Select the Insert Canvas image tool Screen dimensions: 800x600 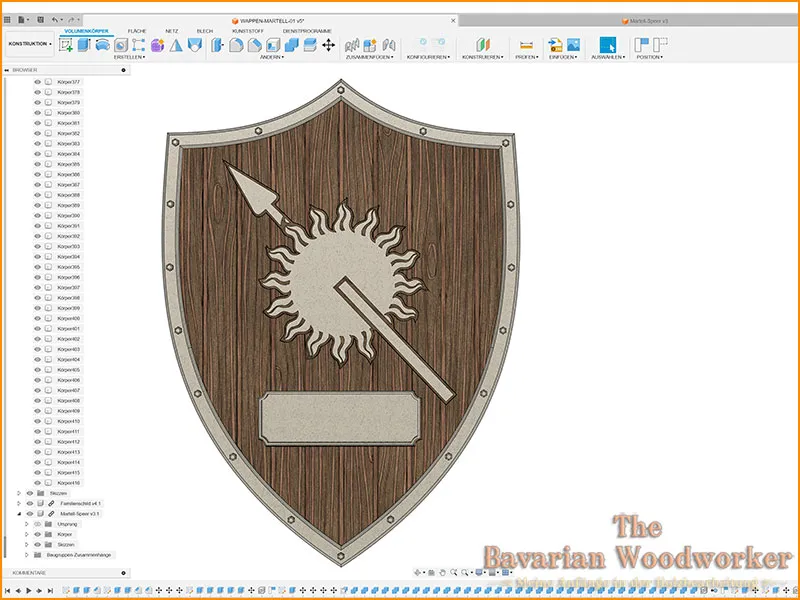[x=573, y=45]
